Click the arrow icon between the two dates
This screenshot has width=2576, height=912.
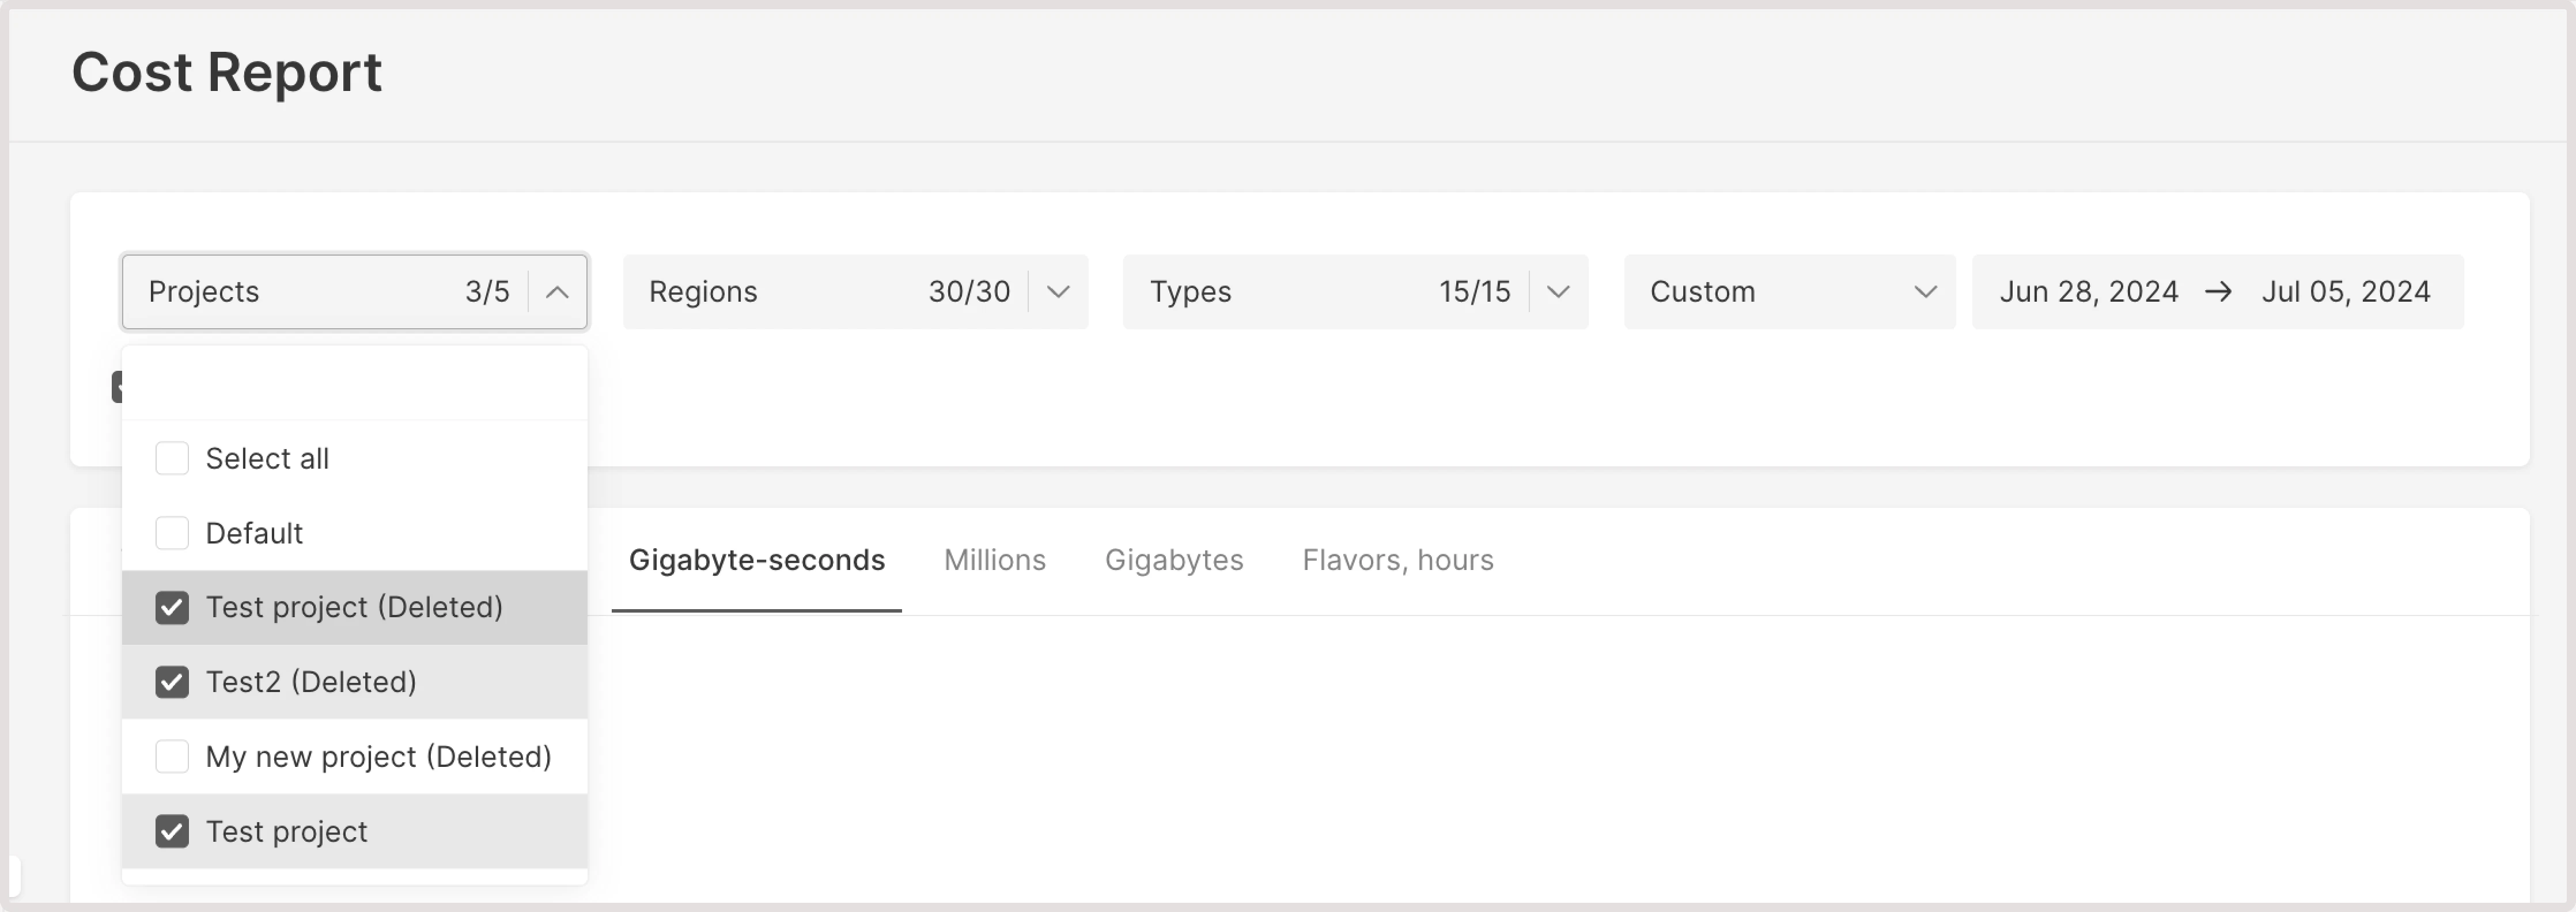[2219, 291]
